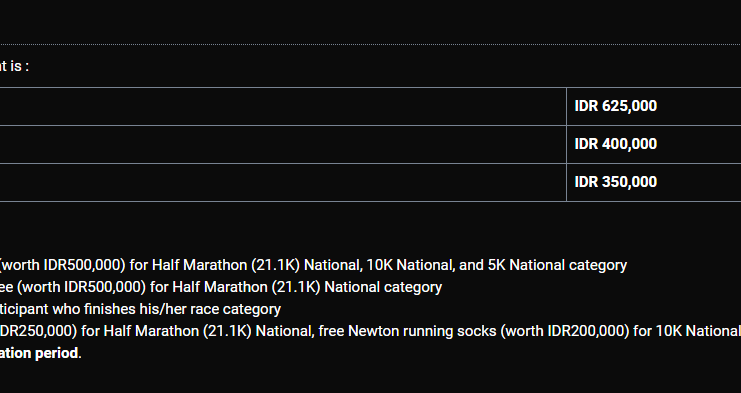741x393 pixels.
Task: Click the line starting "ee (worth IDR500,000)"
Action: [221, 287]
